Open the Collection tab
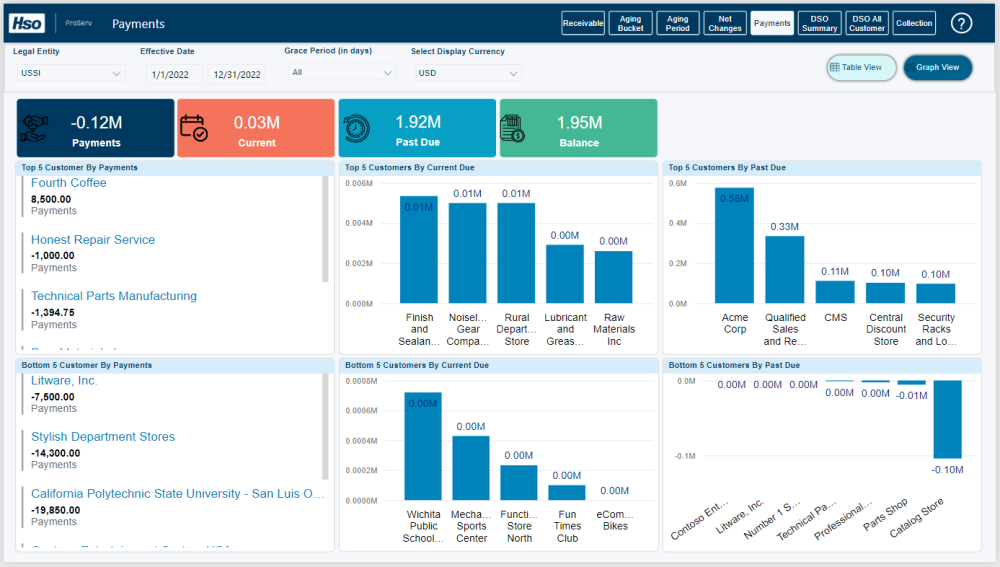 click(914, 23)
